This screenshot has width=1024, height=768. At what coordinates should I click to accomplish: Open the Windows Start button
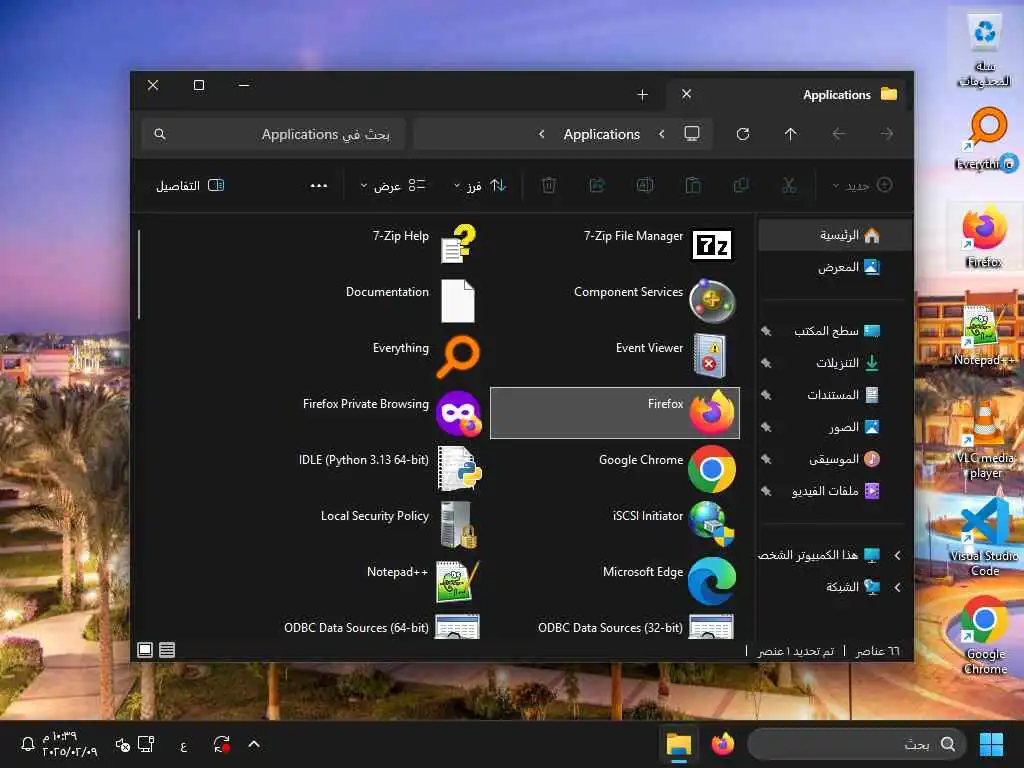point(991,744)
